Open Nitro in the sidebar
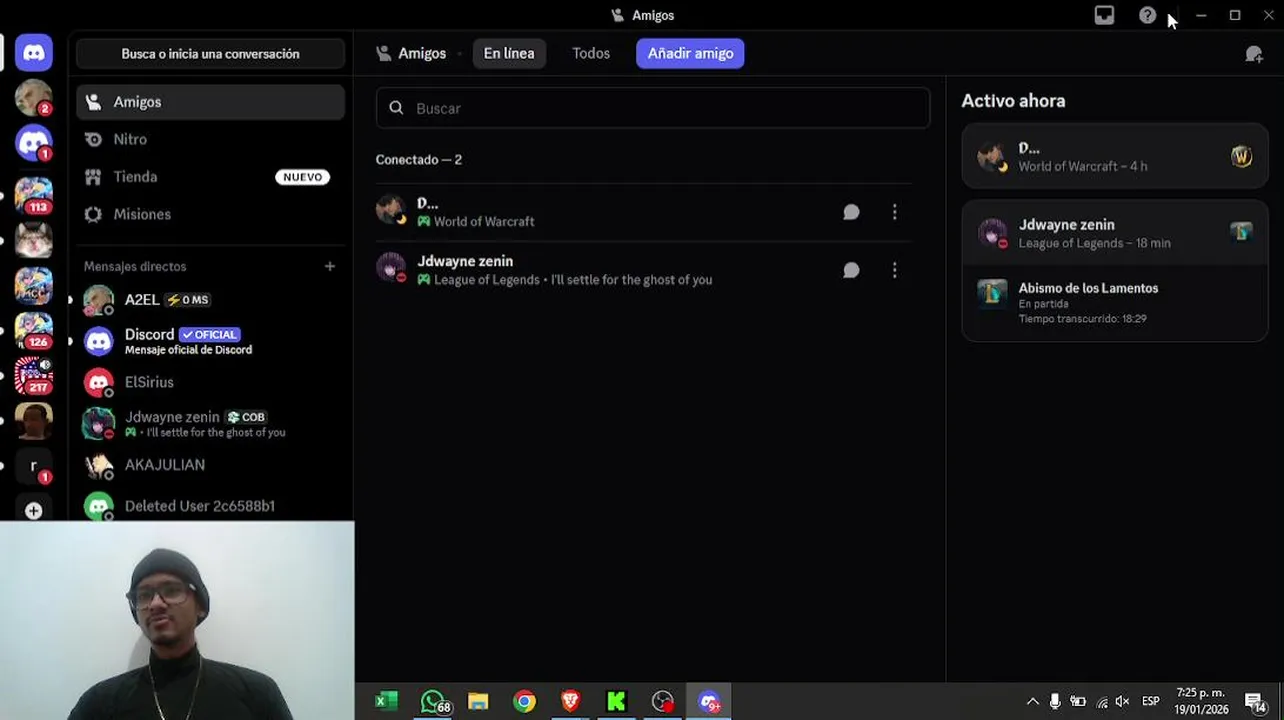 210,139
